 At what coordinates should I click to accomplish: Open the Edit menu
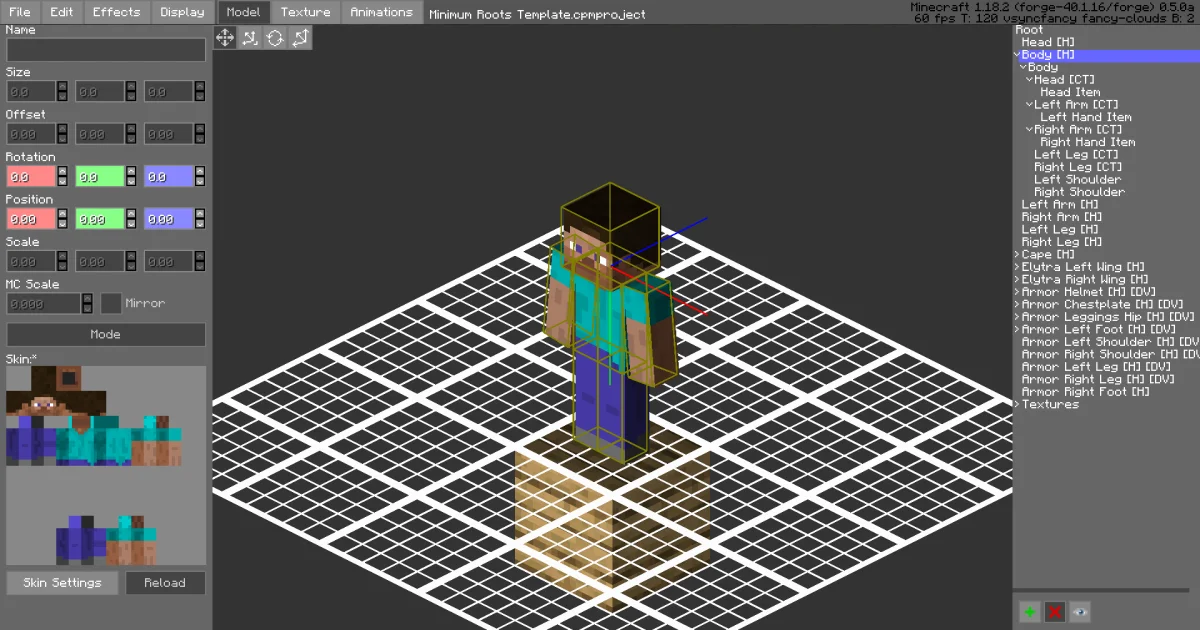pyautogui.click(x=62, y=12)
